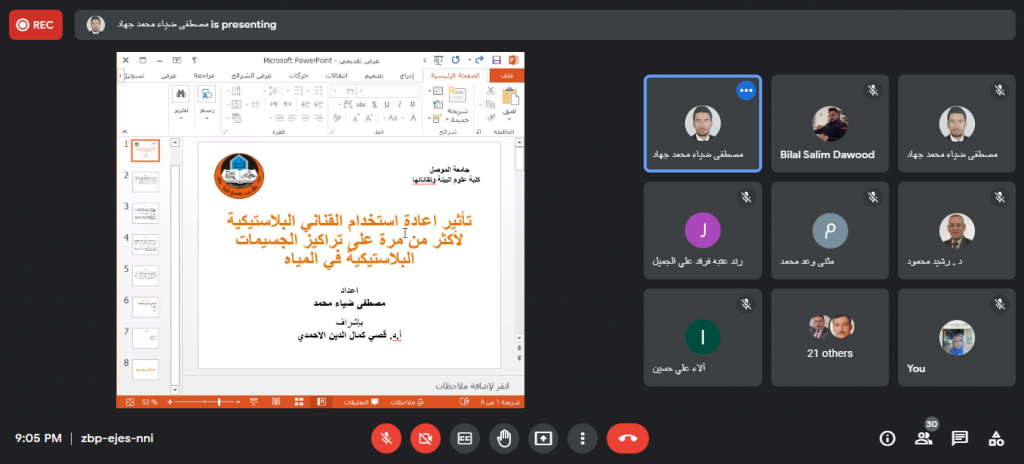
Task: Open the chat with everyone panel
Action: [x=960, y=438]
